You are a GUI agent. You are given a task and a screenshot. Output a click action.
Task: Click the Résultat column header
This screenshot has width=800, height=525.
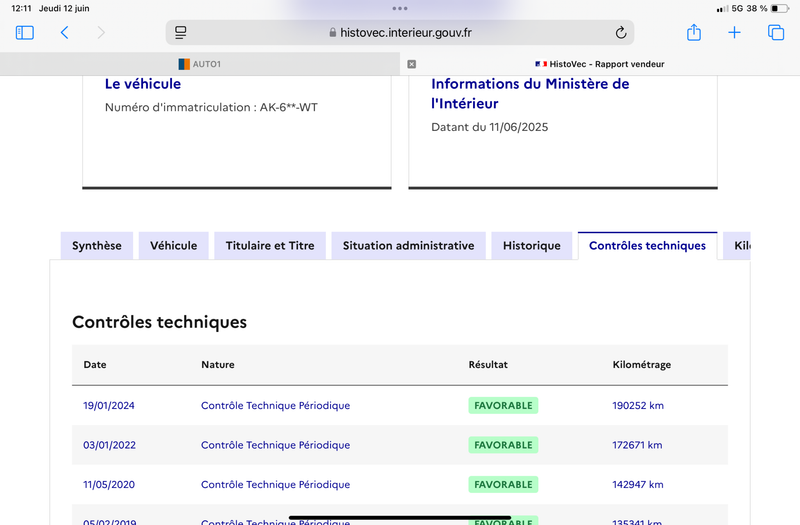coord(488,365)
